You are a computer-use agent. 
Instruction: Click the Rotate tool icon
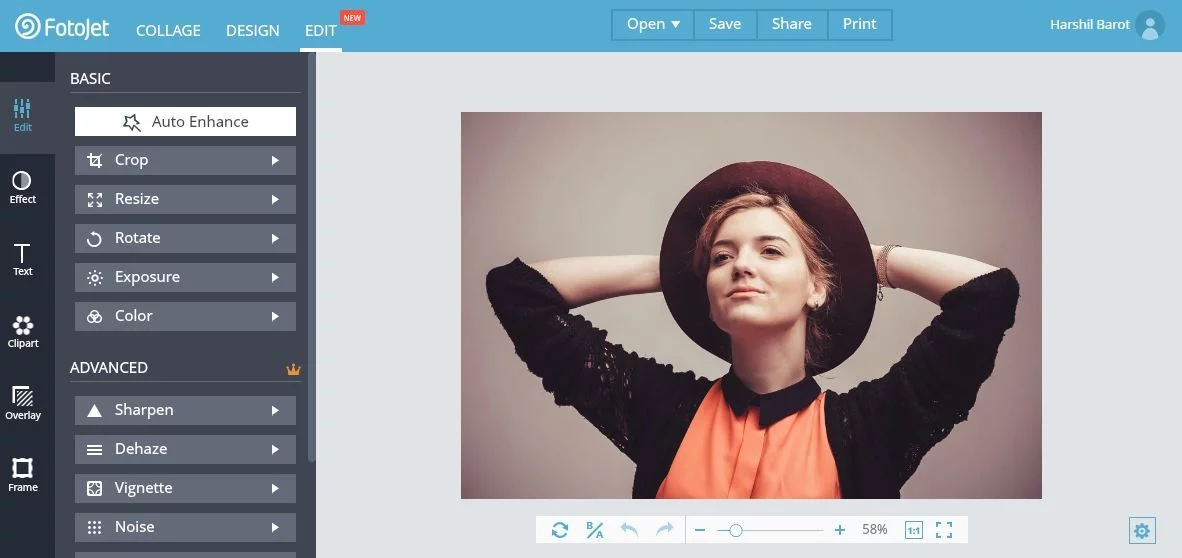(94, 239)
